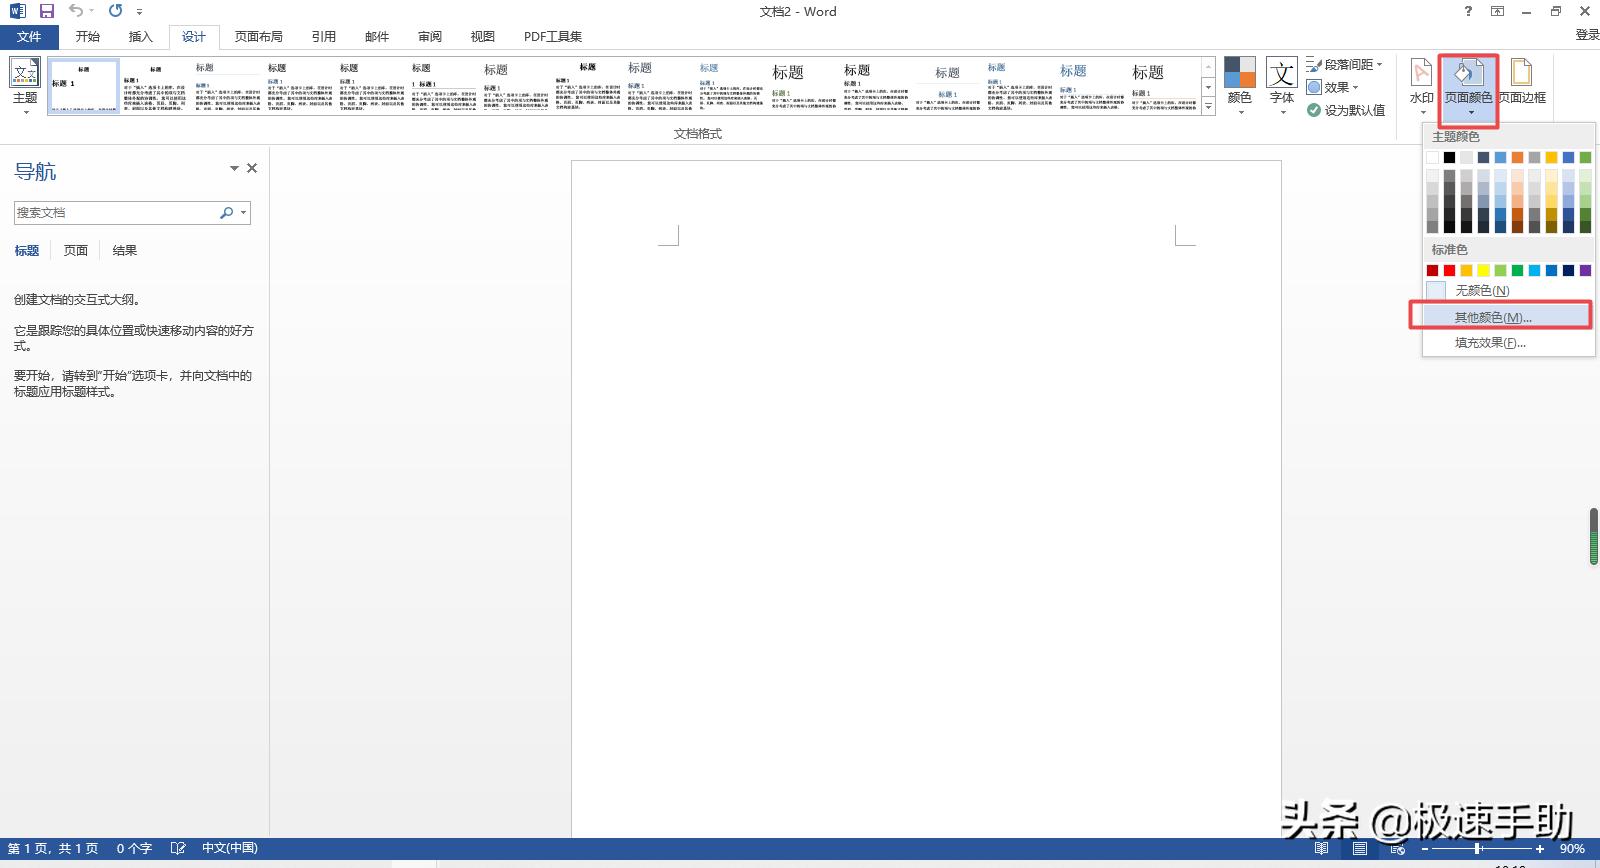1600x868 pixels.
Task: Choose standard red color swatch
Action: tap(1449, 270)
